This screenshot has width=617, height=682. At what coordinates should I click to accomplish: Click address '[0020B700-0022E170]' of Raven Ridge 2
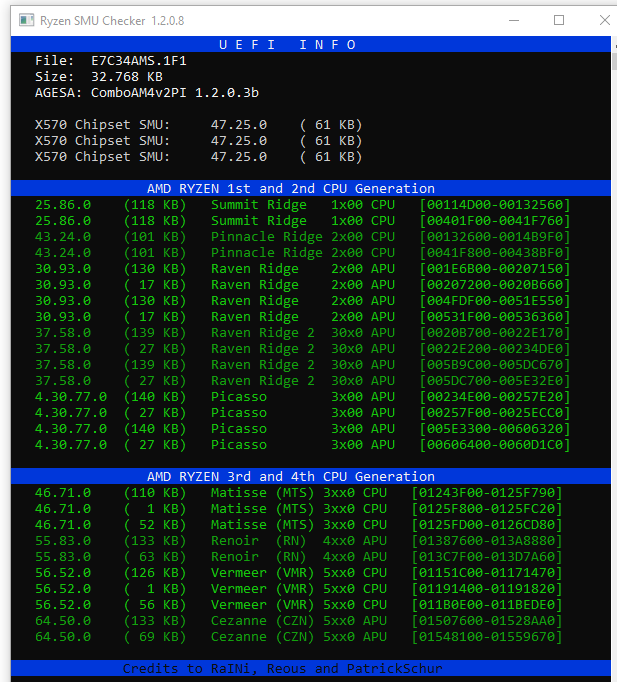click(495, 333)
